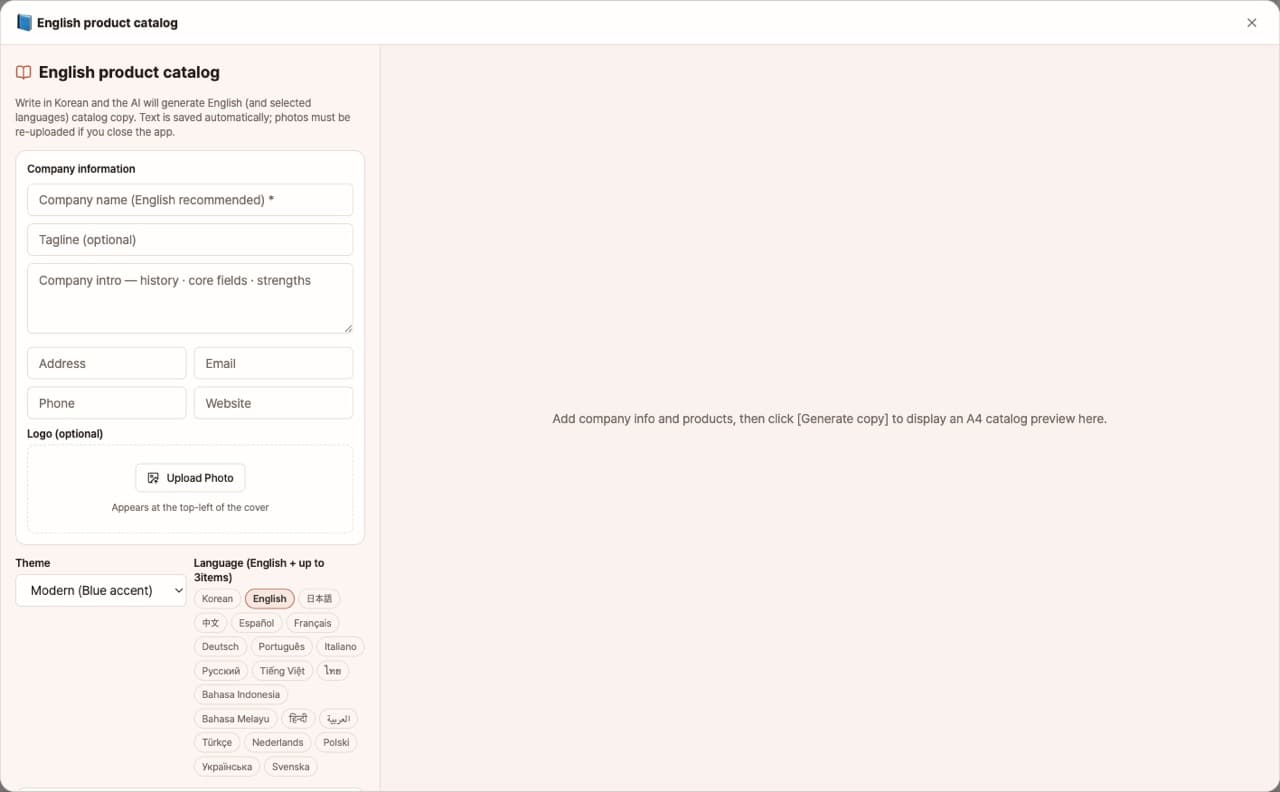Toggle the 中文 language chip
This screenshot has width=1280, height=792.
point(210,623)
